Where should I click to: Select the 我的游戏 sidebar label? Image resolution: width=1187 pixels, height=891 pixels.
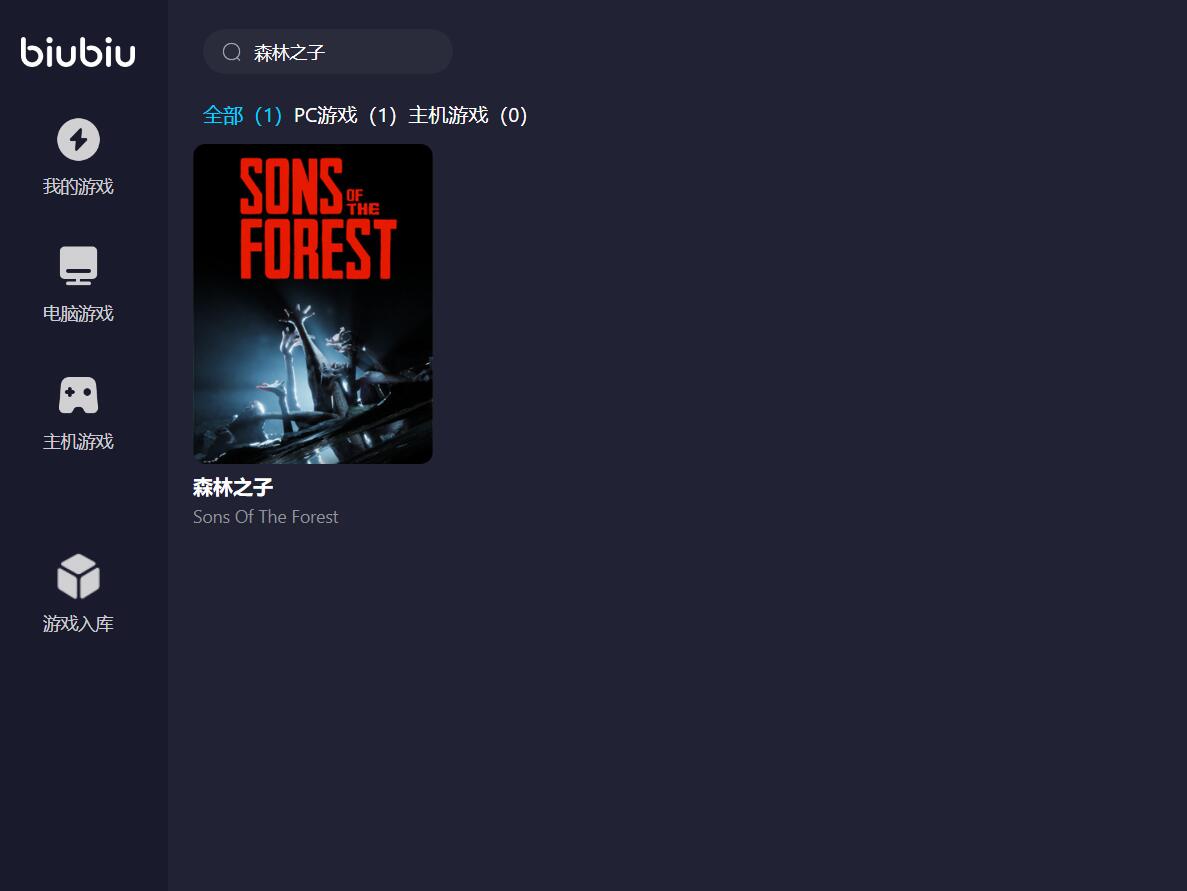[x=78, y=186]
